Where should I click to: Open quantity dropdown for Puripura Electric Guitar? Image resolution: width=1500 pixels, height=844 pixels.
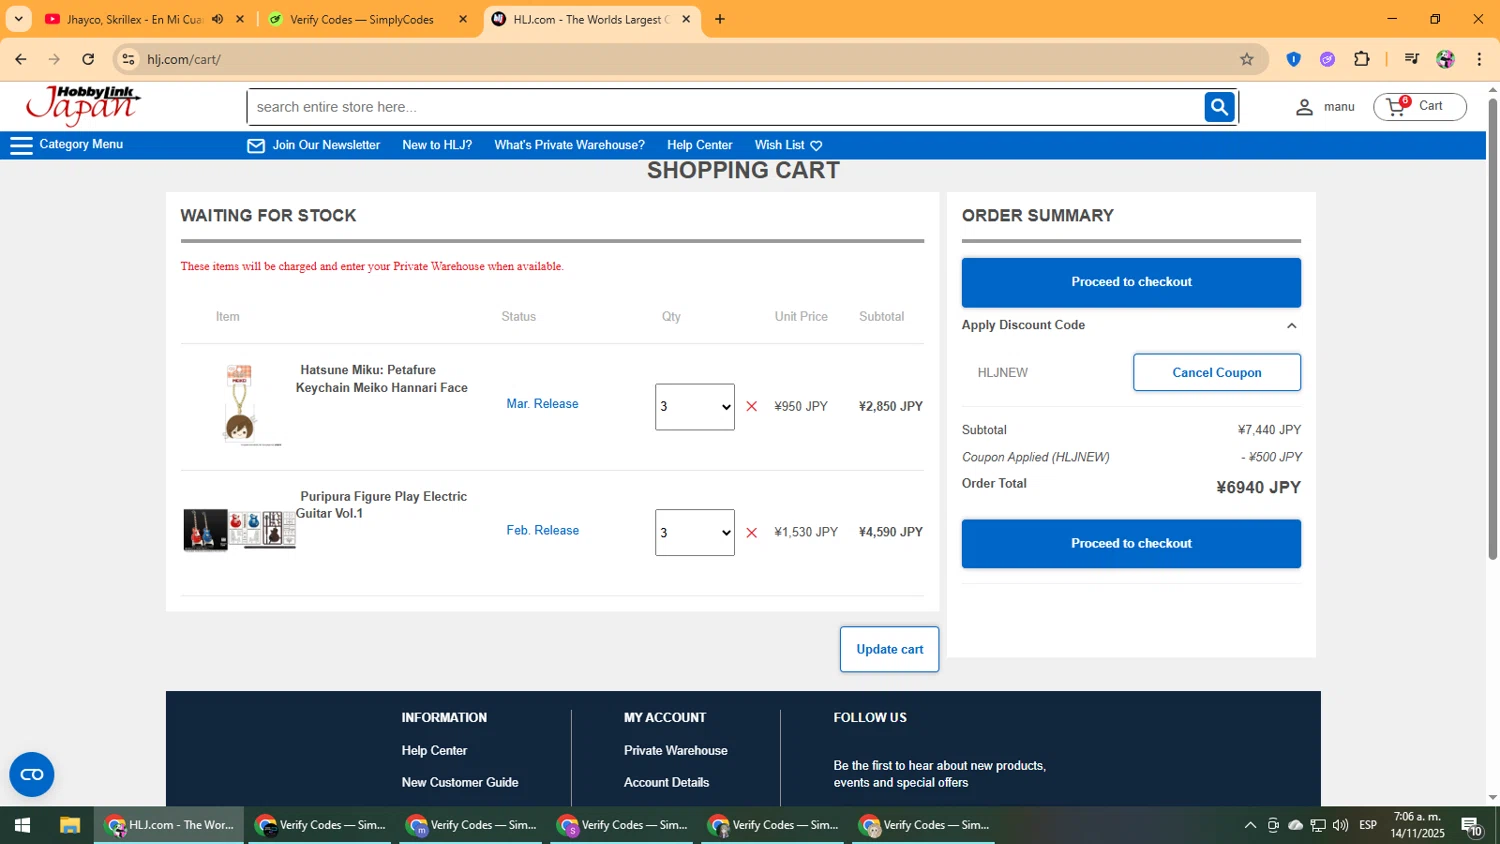tap(695, 533)
